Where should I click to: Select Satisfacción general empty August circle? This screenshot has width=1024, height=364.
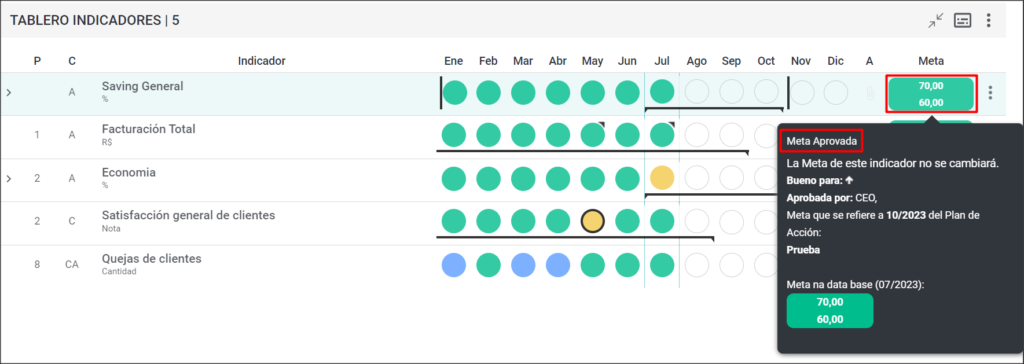[697, 222]
